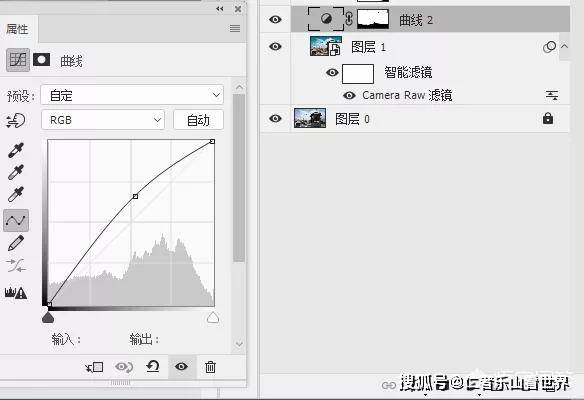584x400 pixels.
Task: Click the 曲线 2 adjustment layer thumbnail
Action: click(326, 19)
